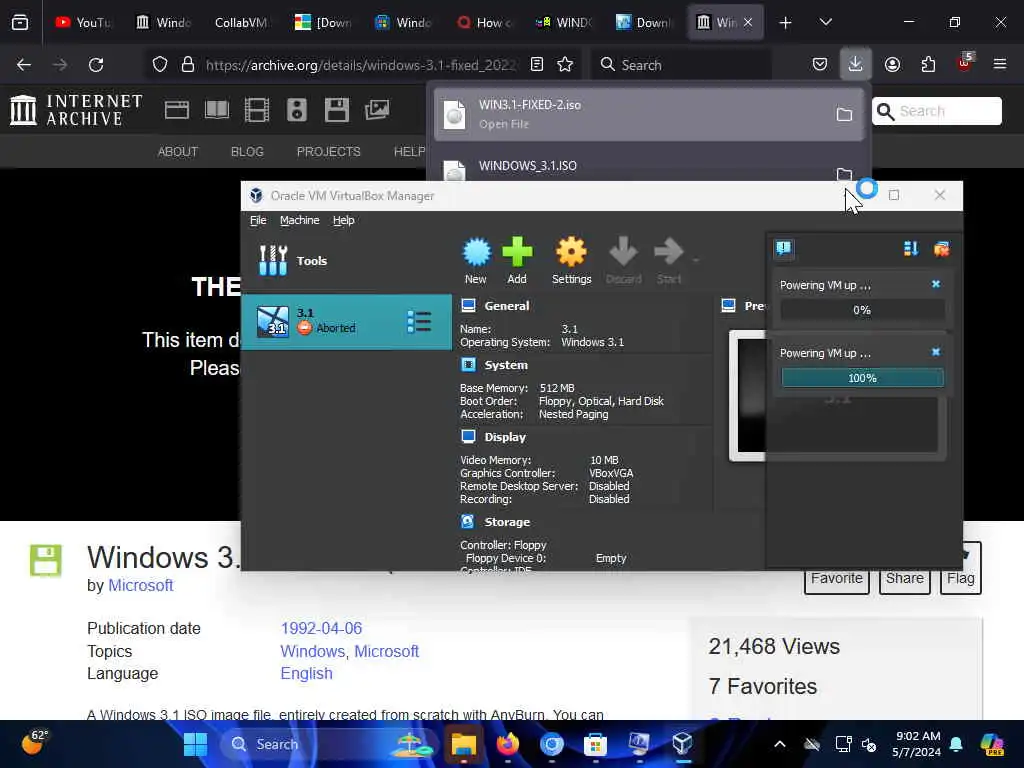Image resolution: width=1024 pixels, height=768 pixels.
Task: Click the clear all notifications icon
Action: (942, 248)
